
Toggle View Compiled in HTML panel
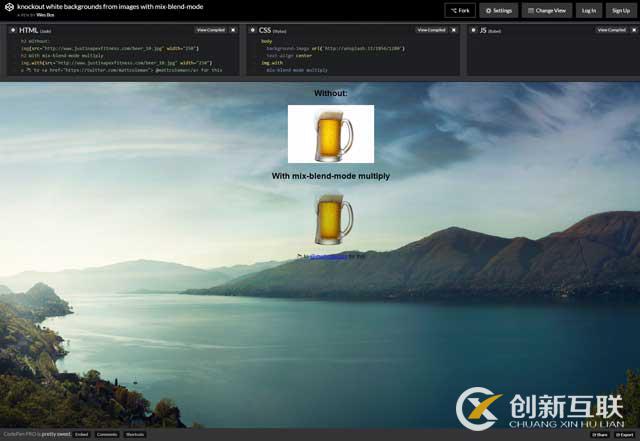coord(210,30)
